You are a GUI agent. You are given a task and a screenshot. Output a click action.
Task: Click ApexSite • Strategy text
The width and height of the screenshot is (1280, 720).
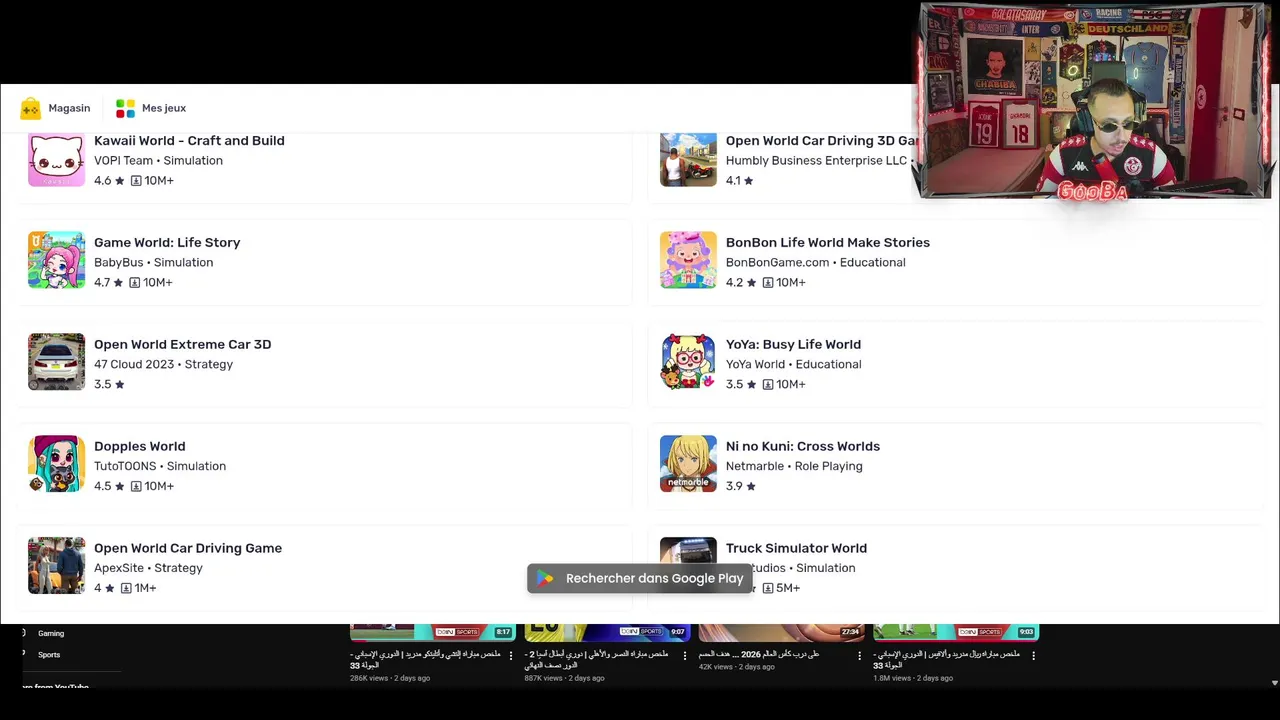[148, 569]
